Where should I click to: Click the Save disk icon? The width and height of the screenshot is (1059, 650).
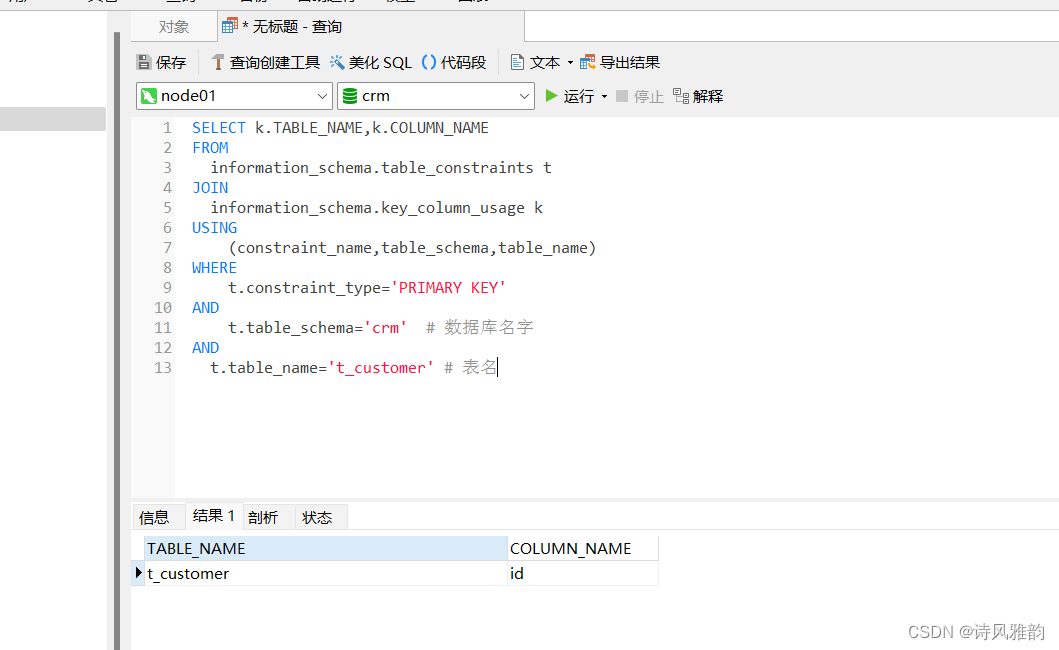(144, 62)
